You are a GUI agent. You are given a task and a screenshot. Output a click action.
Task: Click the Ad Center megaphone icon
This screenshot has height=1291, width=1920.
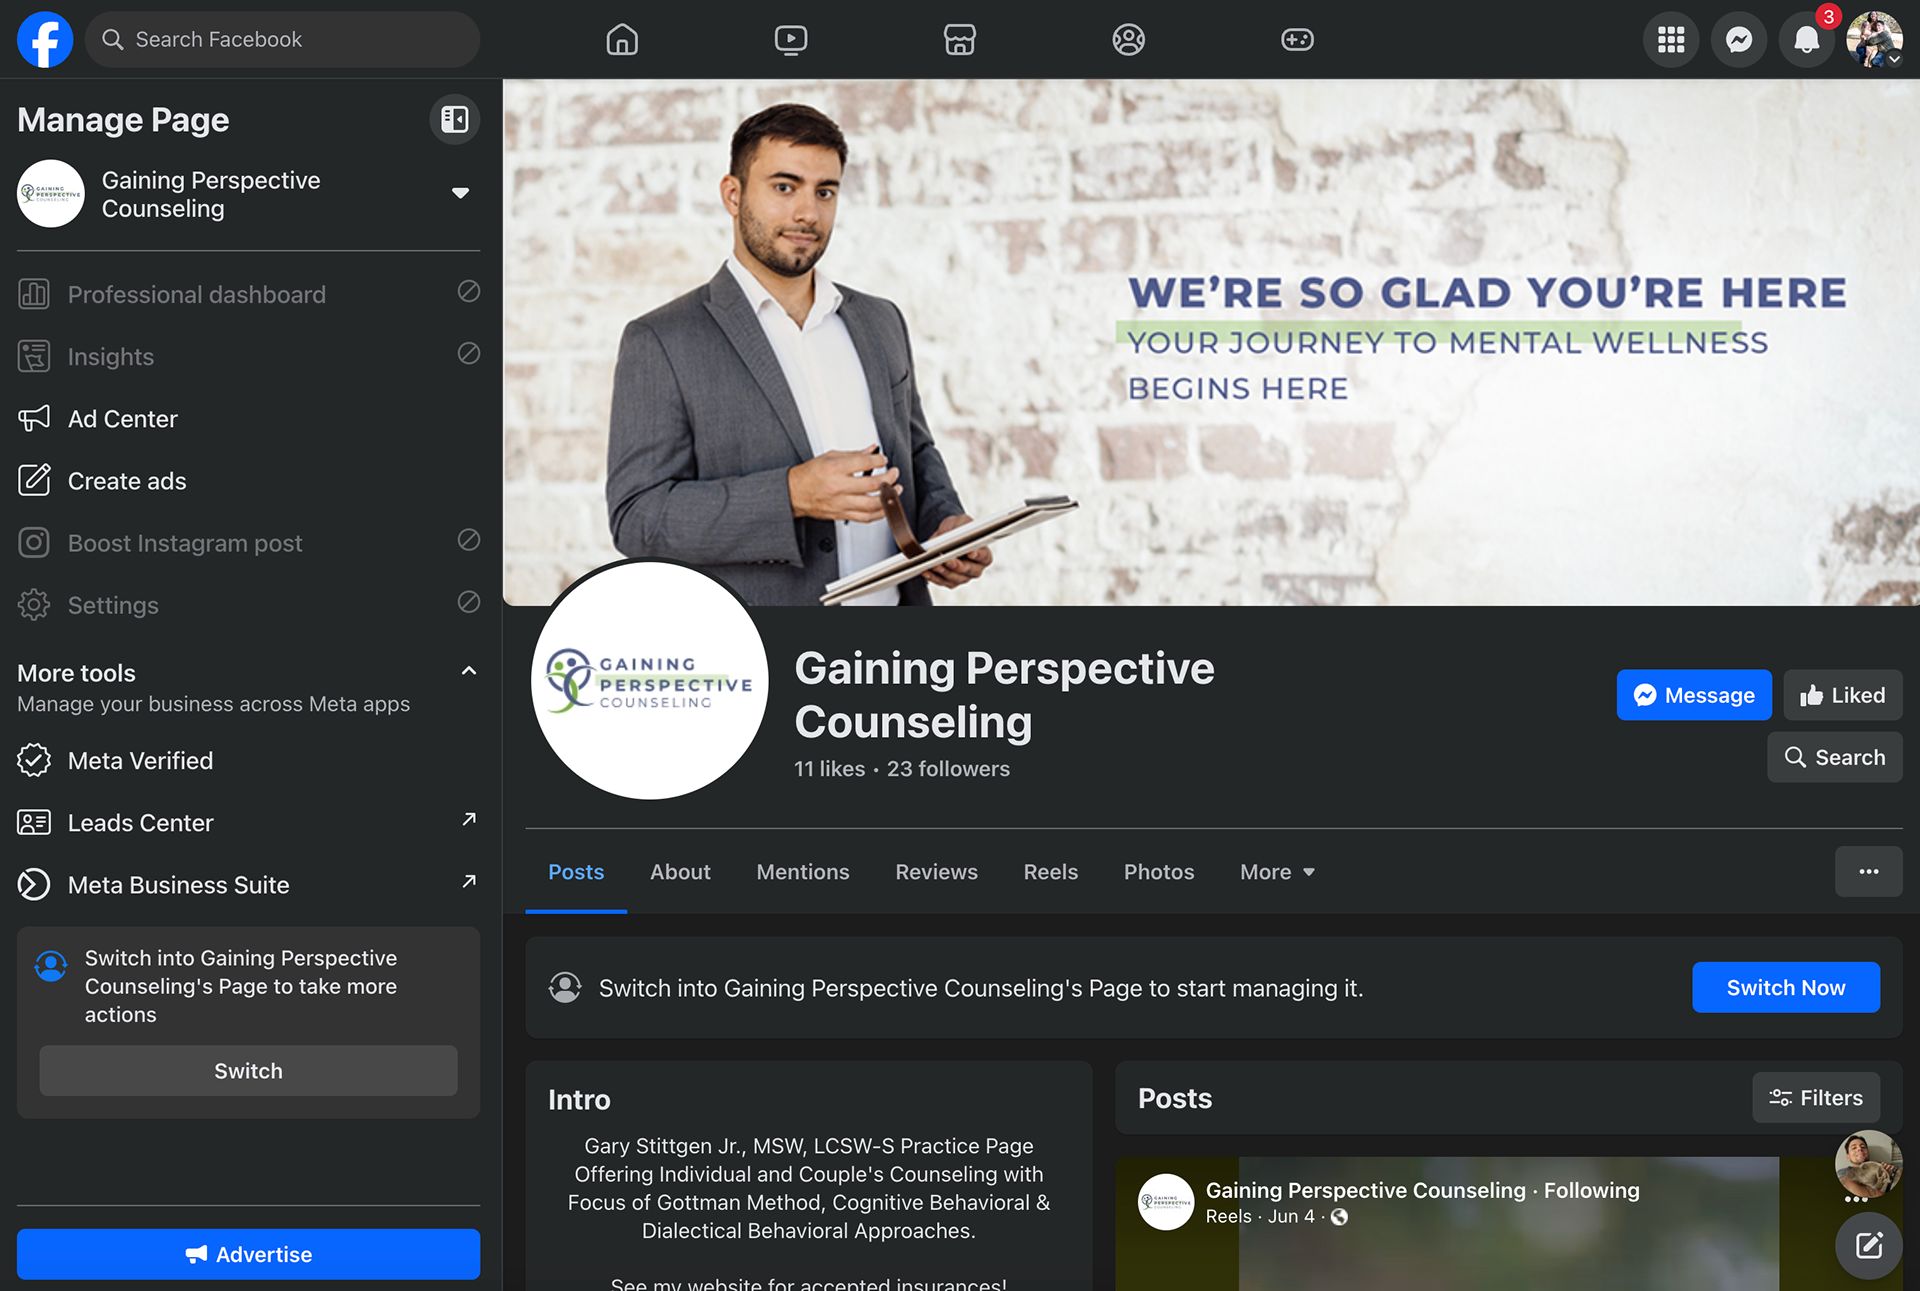(x=33, y=418)
